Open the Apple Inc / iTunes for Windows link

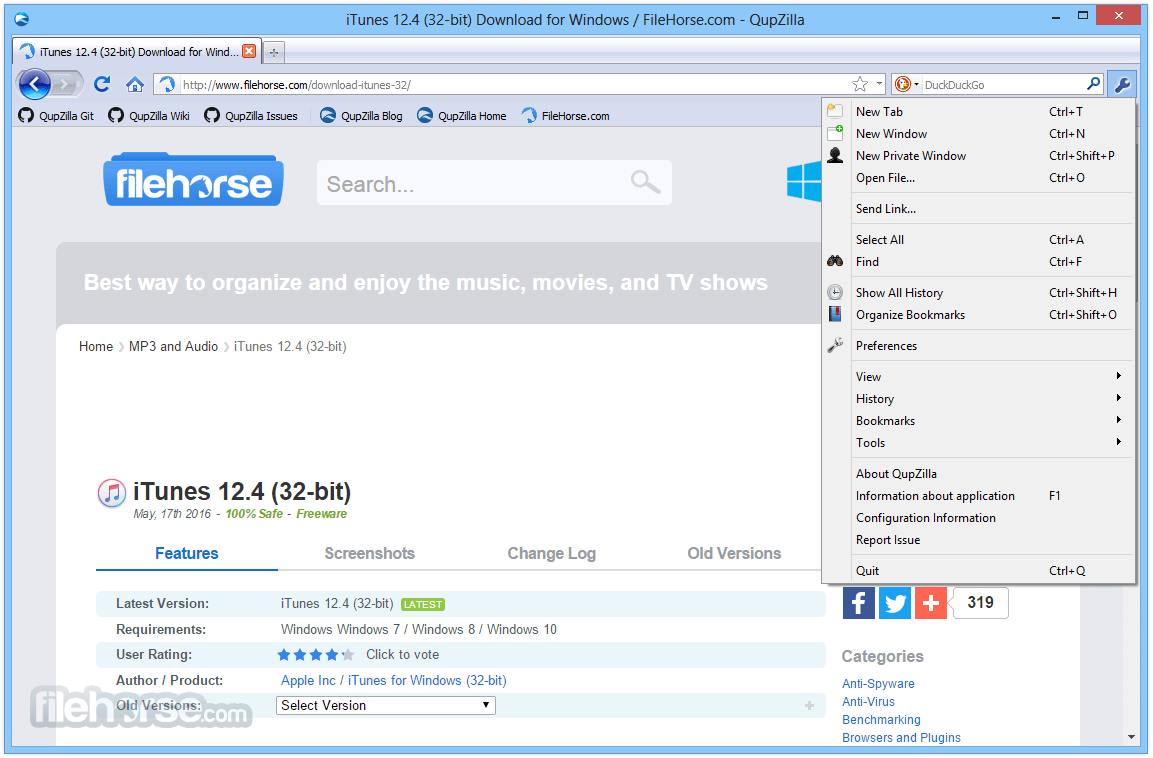point(393,680)
